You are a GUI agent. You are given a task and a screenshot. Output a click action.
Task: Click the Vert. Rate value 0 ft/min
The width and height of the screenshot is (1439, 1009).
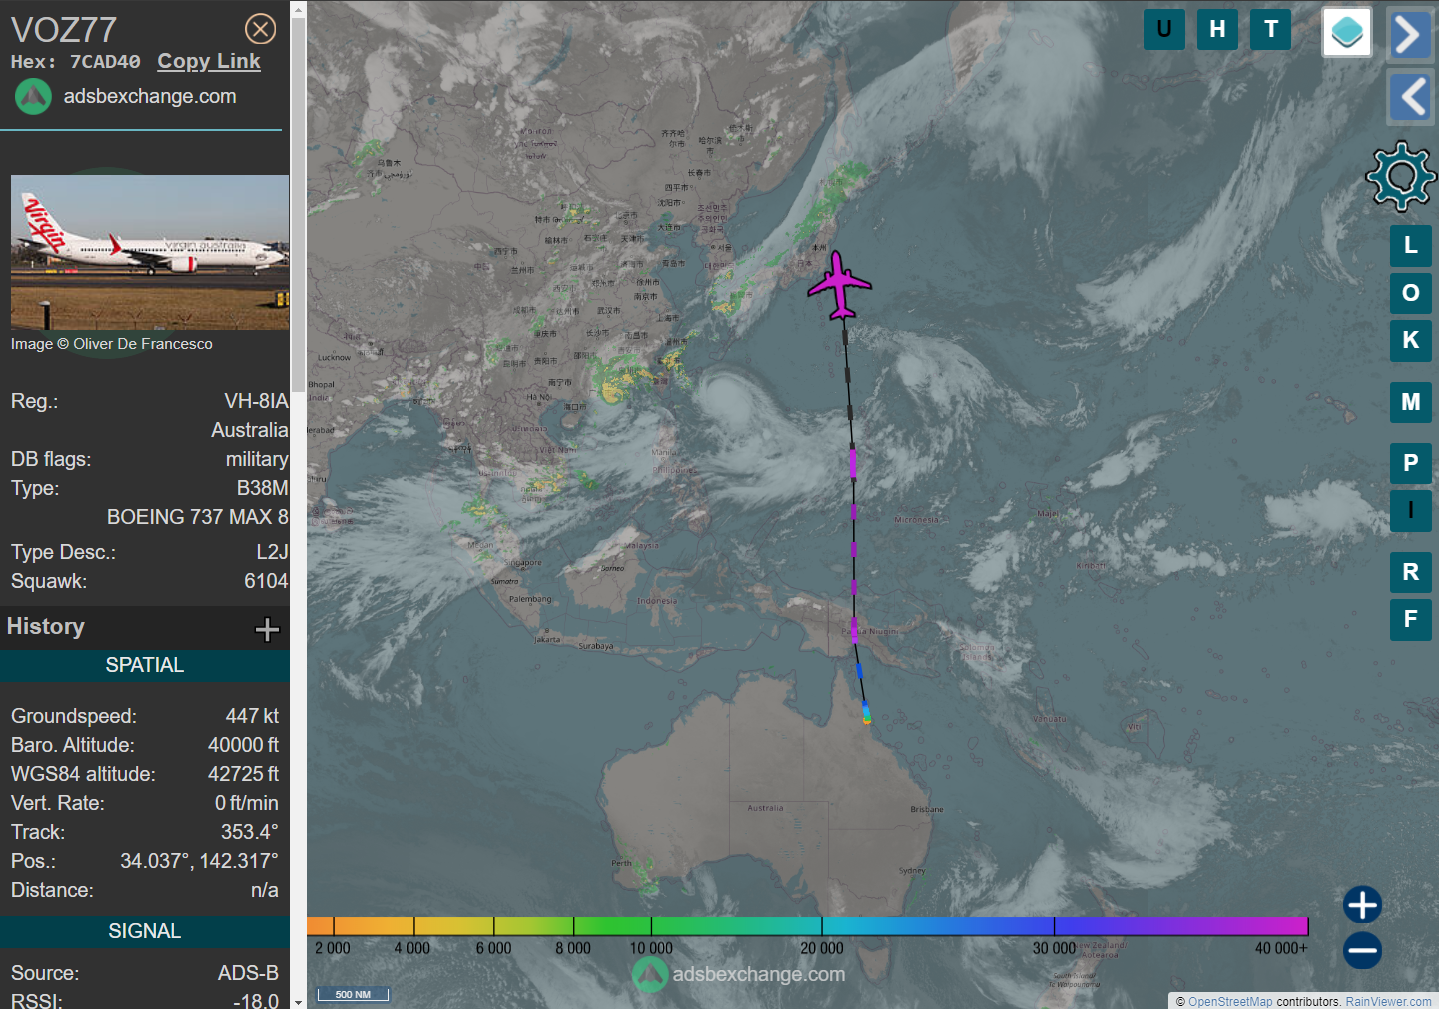click(247, 803)
